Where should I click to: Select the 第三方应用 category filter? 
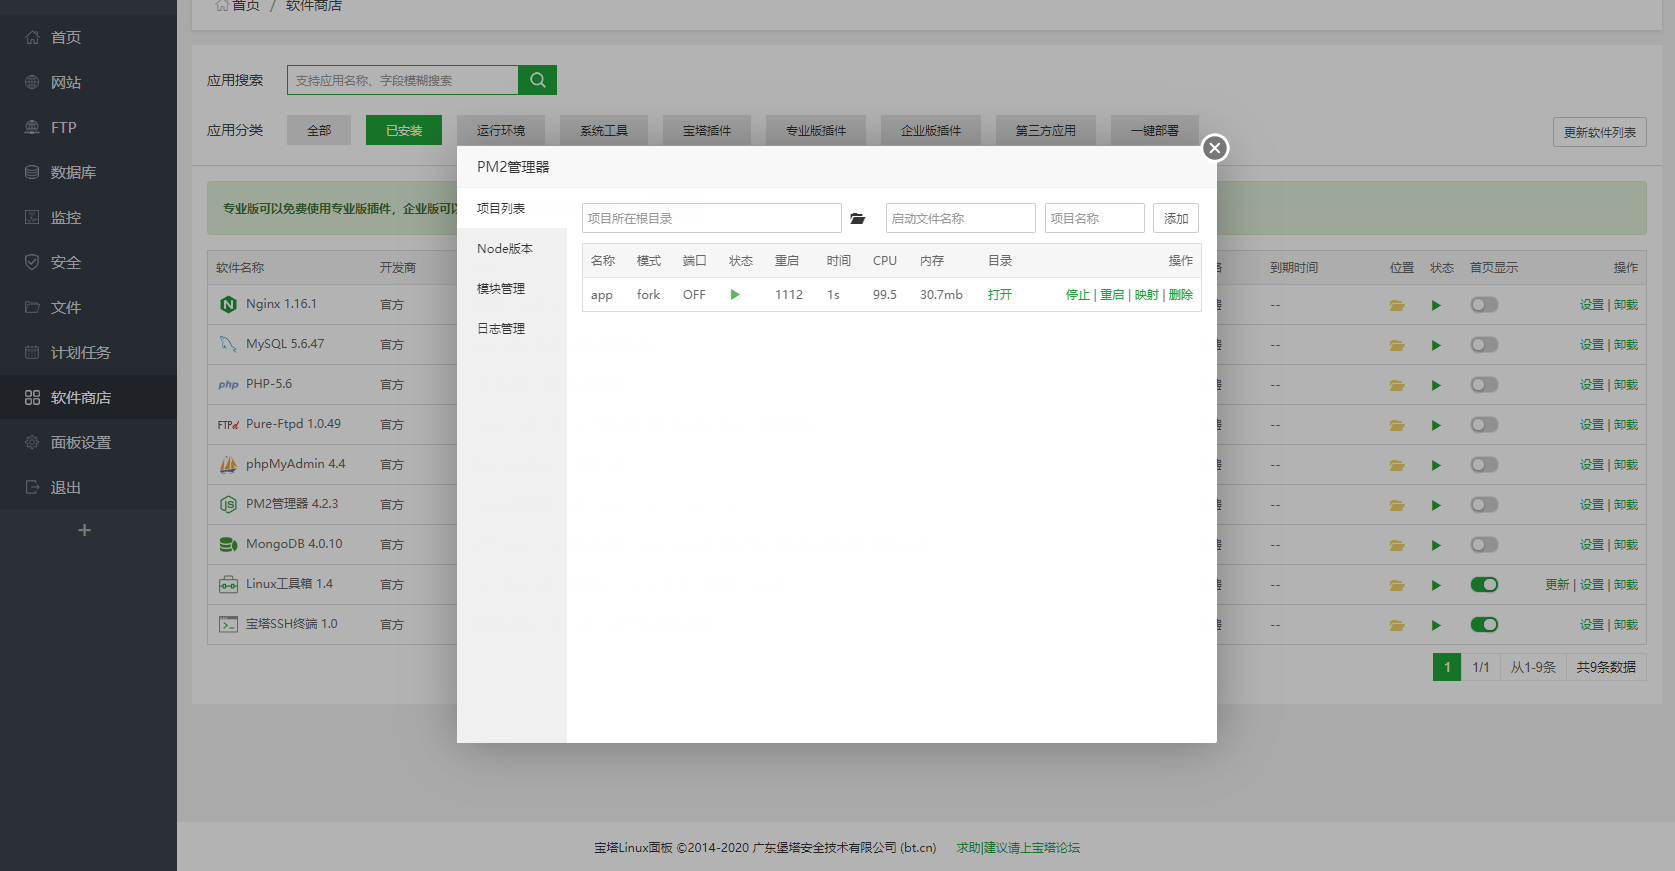[x=1046, y=130]
